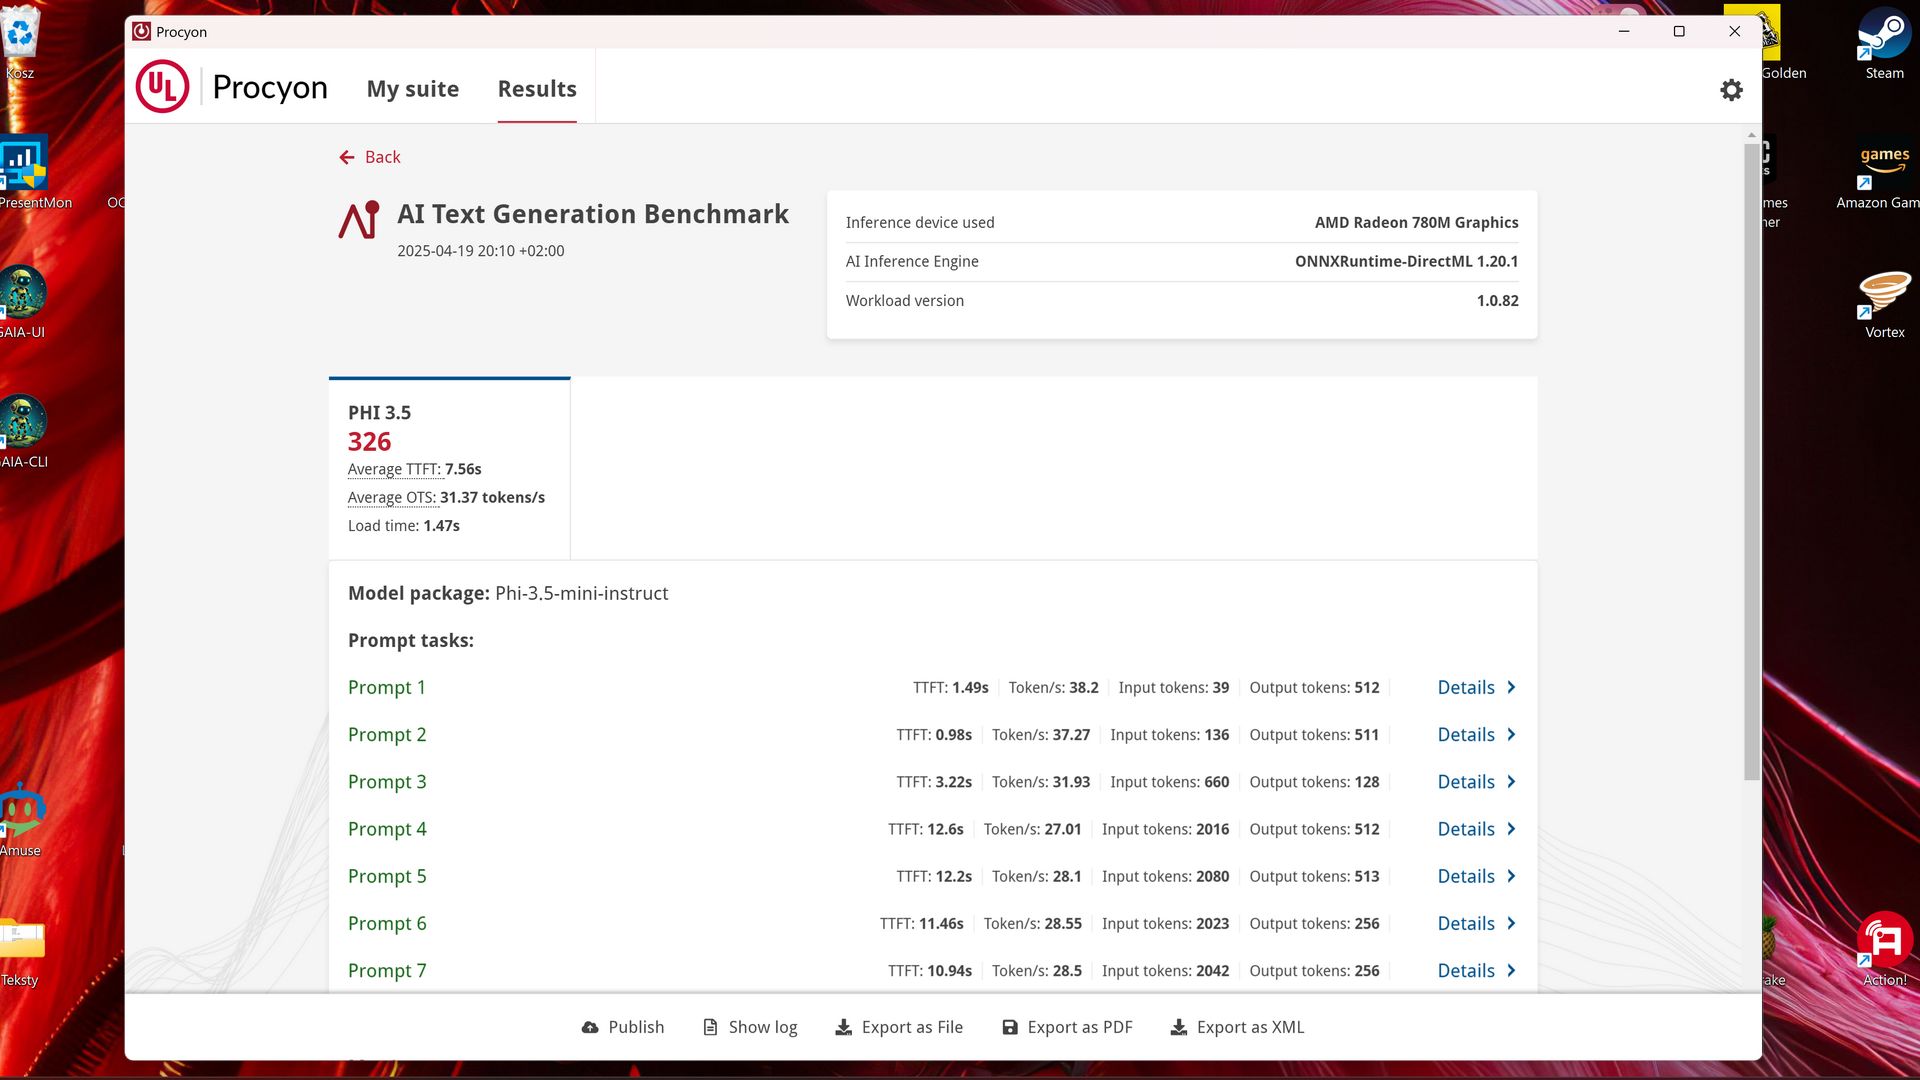This screenshot has height=1080, width=1920.
Task: Open the settings gear icon
Action: click(x=1731, y=90)
